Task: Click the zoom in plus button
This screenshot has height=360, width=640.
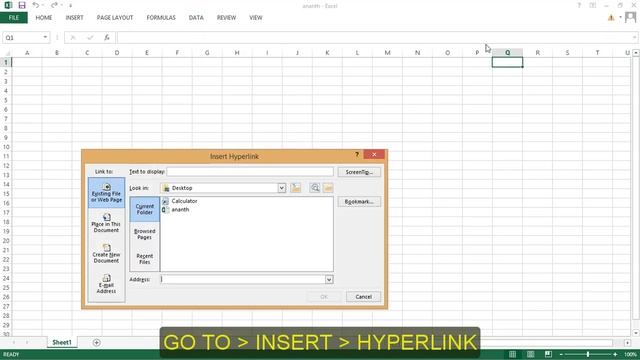Action: pos(615,354)
